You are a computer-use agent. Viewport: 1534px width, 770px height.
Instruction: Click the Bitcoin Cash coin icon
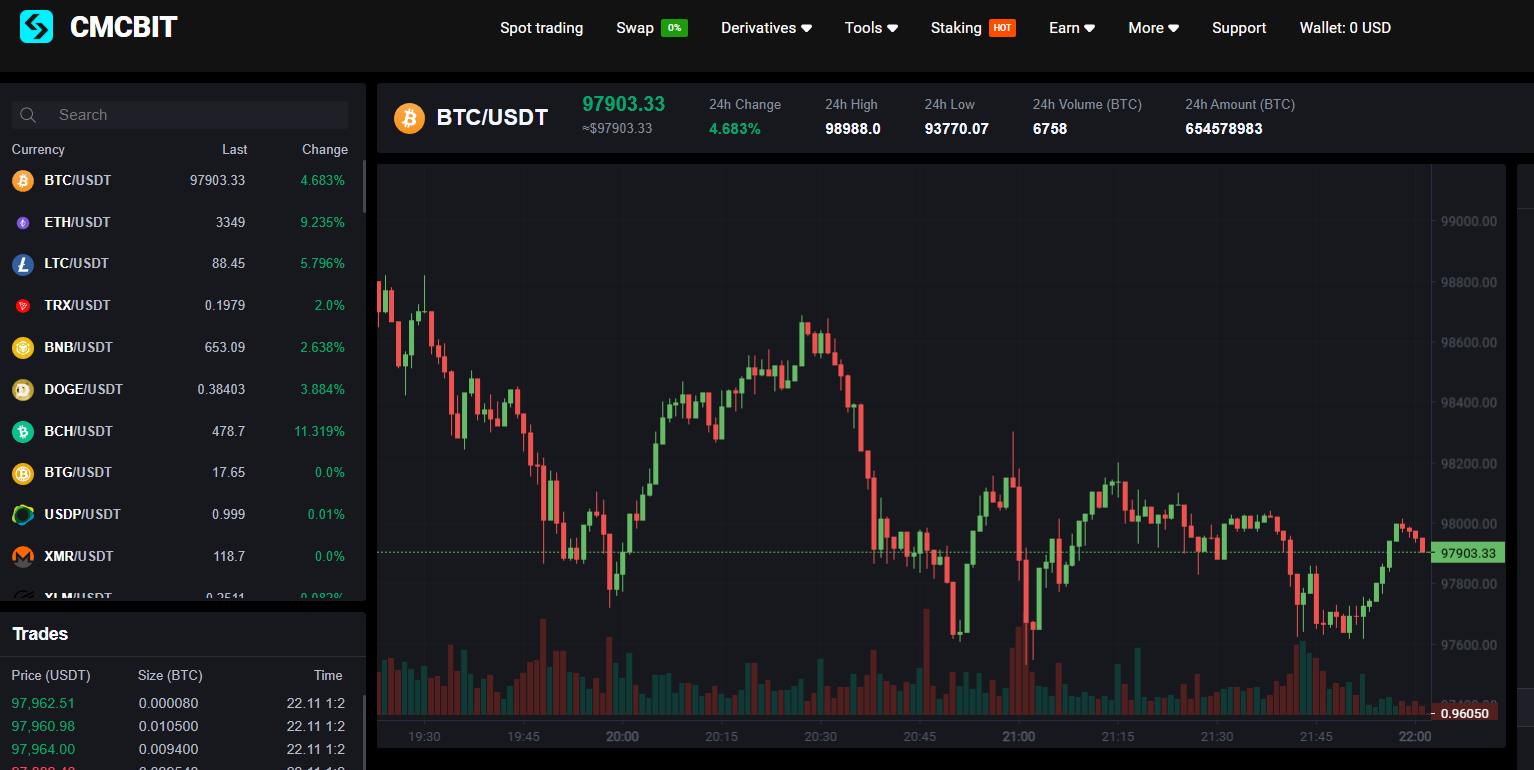point(23,432)
